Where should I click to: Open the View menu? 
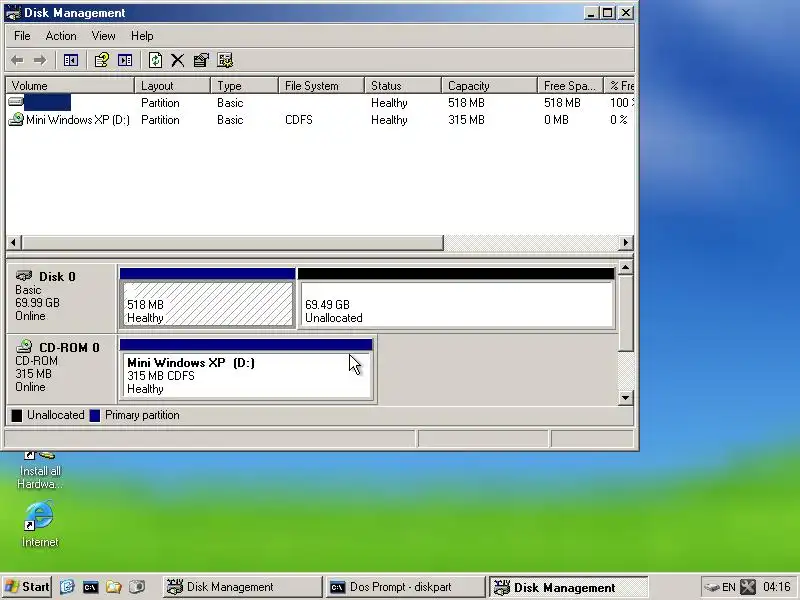(x=103, y=36)
